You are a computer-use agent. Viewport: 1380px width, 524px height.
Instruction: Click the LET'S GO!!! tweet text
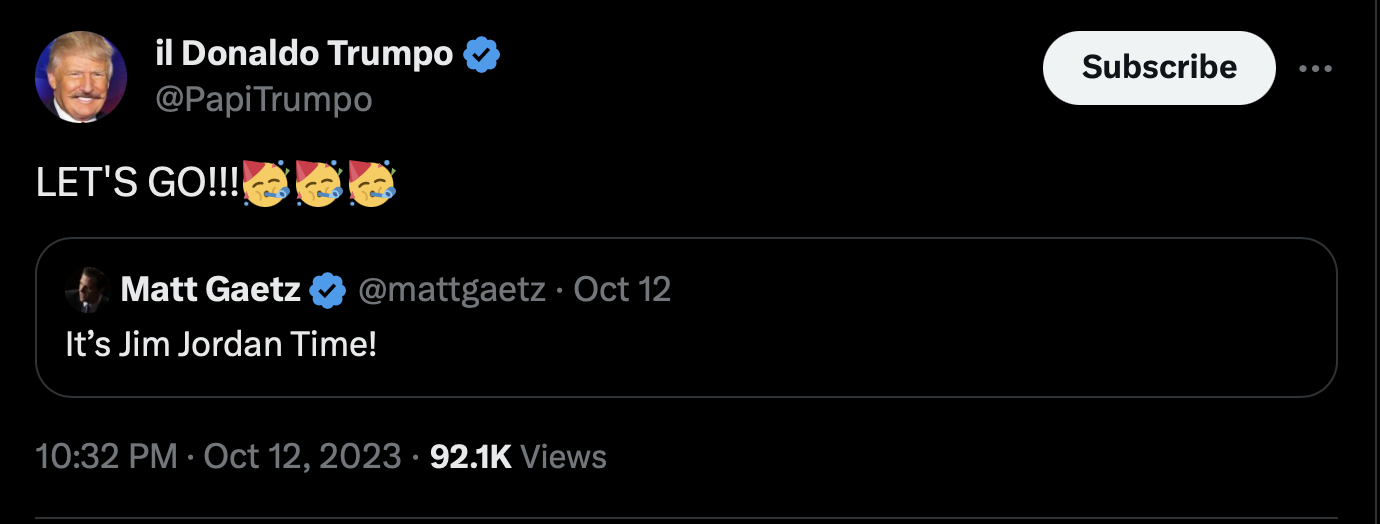pos(138,185)
